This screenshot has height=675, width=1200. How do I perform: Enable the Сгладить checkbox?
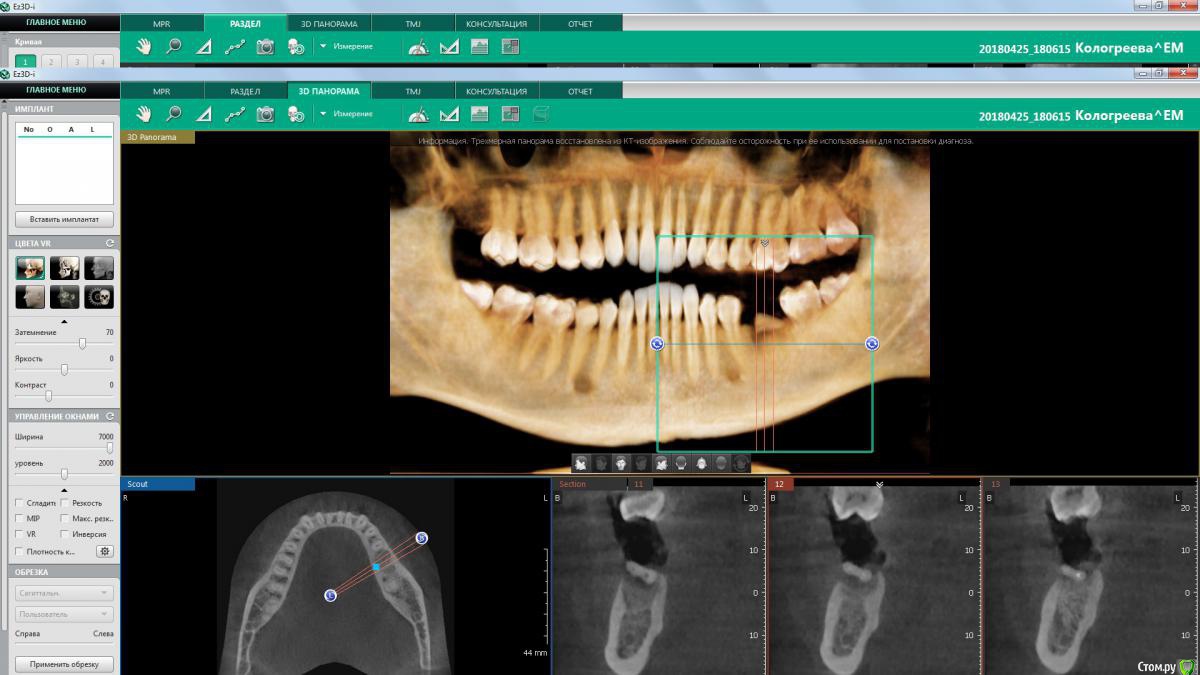[20, 503]
